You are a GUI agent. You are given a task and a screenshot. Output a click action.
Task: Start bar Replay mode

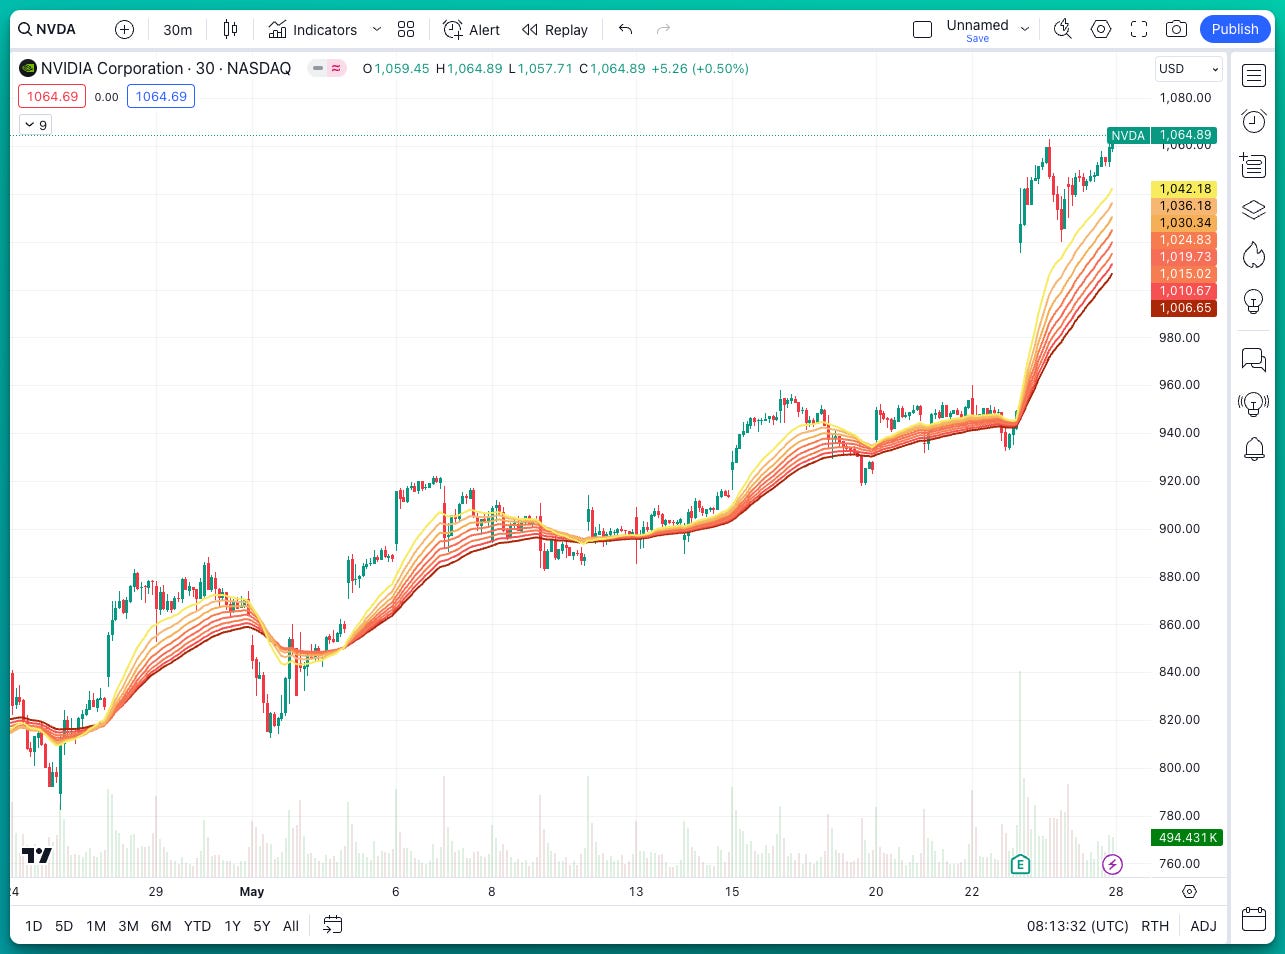coord(555,29)
